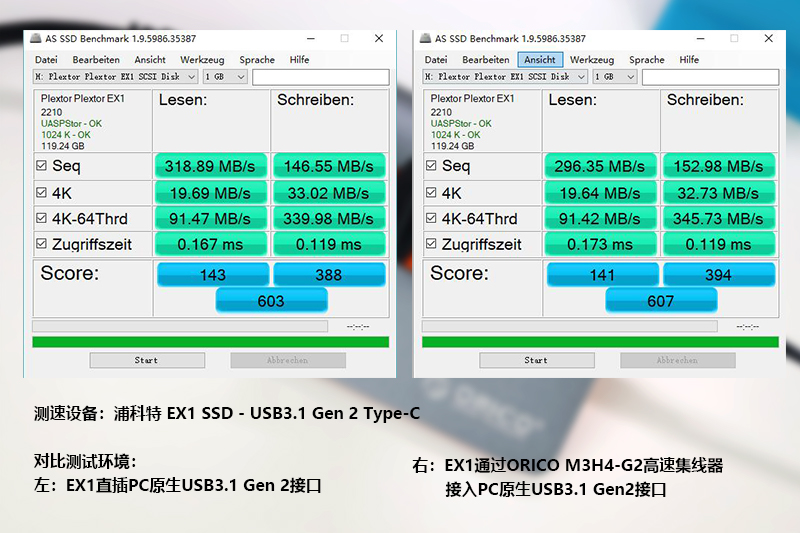
Task: Toggle Zugriffszeit checkbox in left window
Action: tap(41, 243)
